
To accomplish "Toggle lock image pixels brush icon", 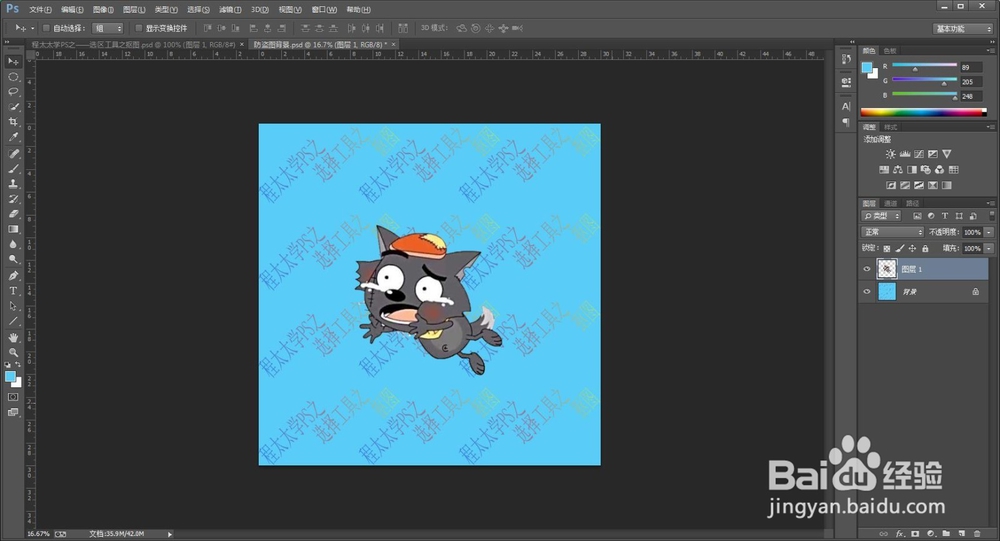I will [x=899, y=248].
